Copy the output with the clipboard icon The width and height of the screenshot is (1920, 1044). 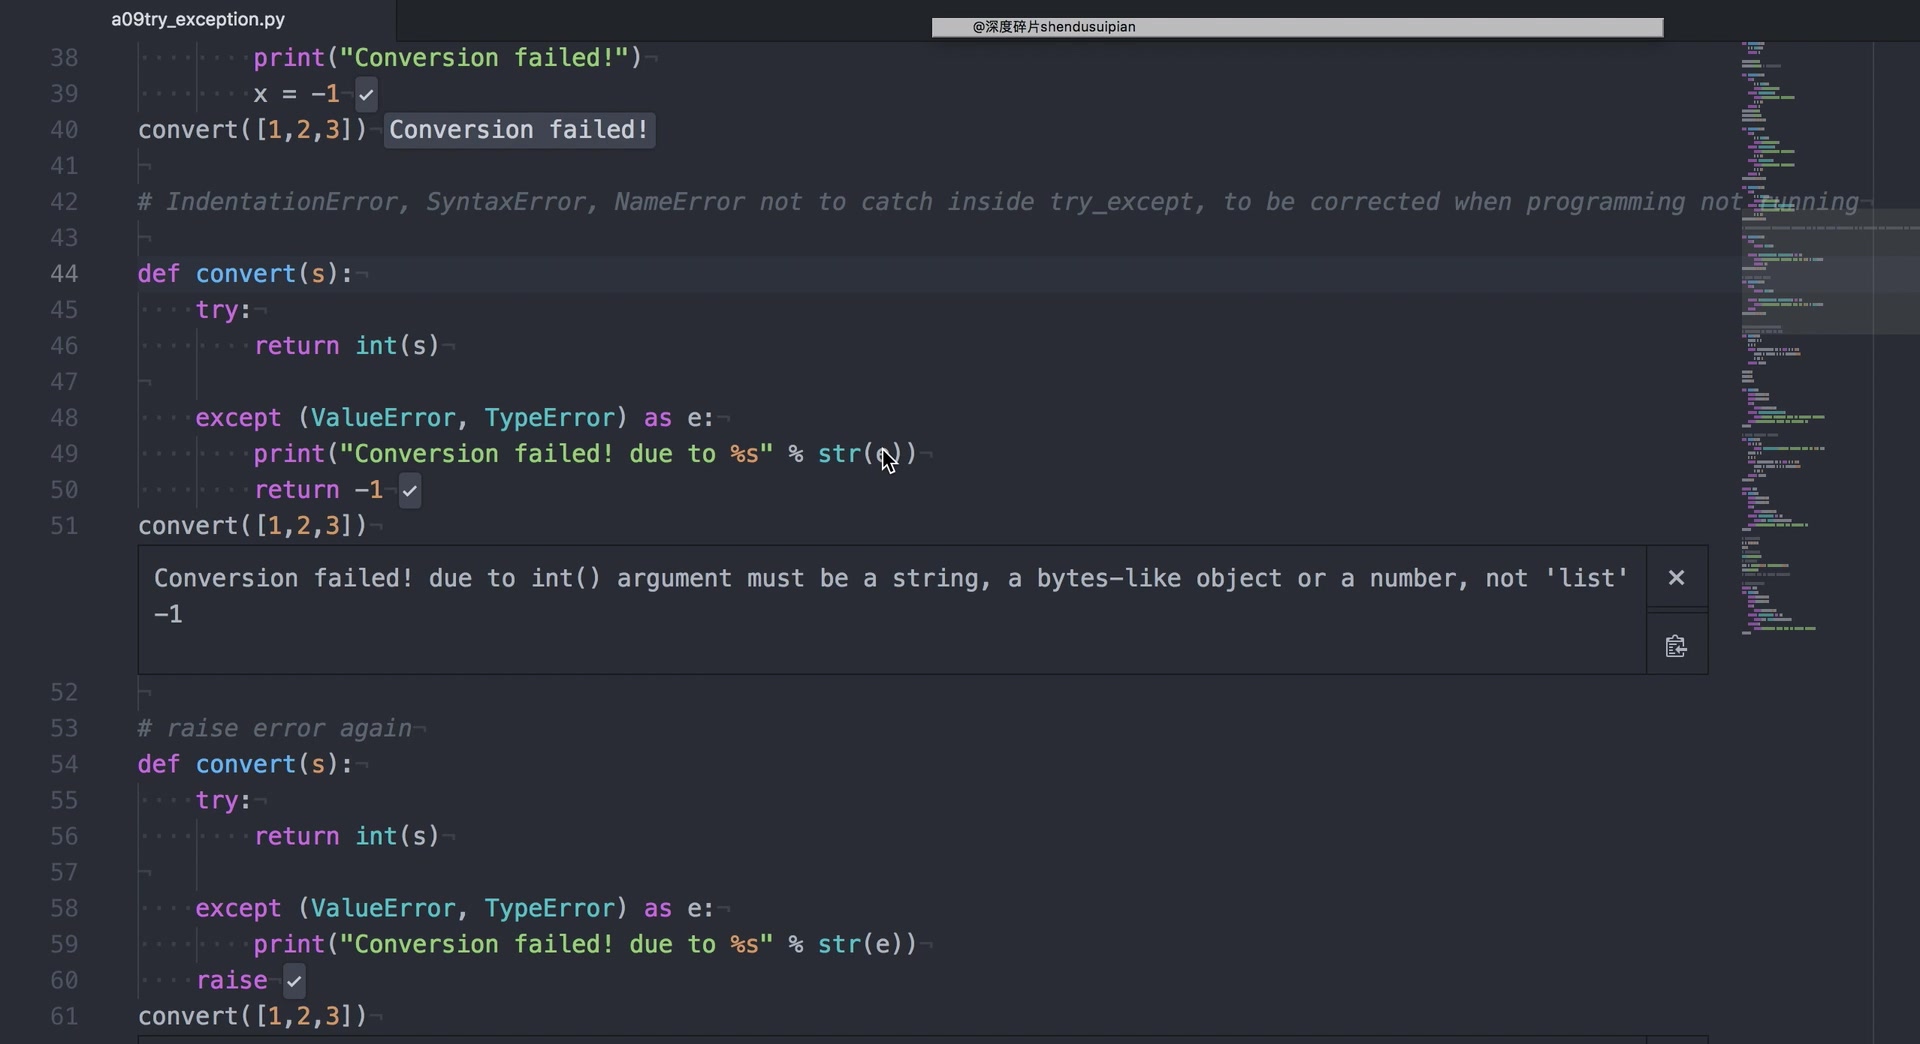click(1676, 647)
